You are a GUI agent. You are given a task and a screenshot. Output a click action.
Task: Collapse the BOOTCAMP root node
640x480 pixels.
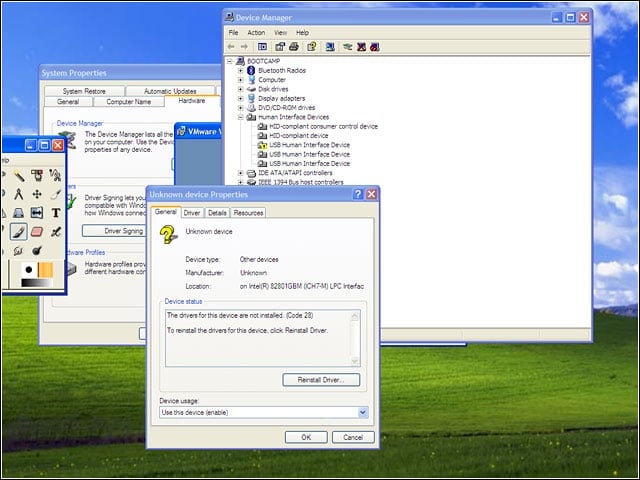pos(230,61)
